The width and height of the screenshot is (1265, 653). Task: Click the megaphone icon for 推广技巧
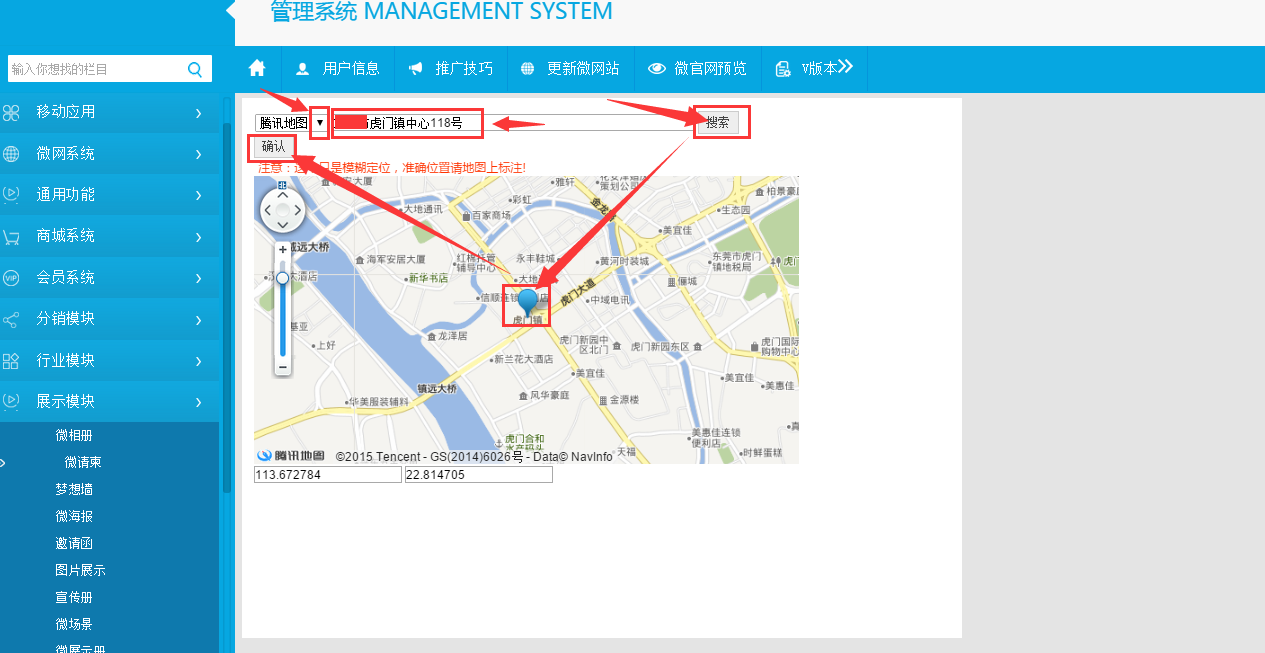coord(415,69)
